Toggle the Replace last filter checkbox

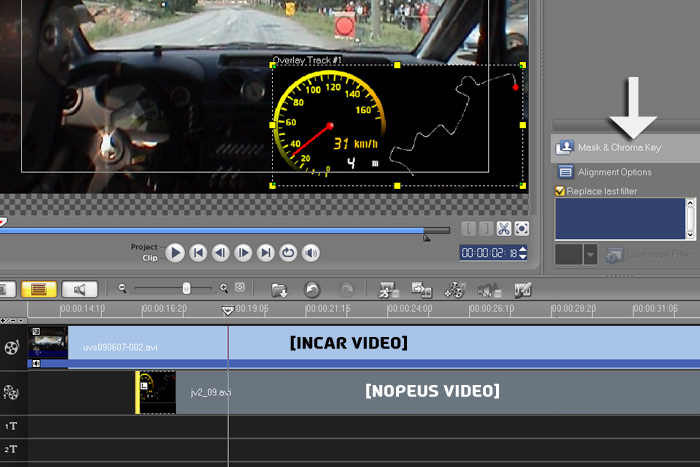pos(560,190)
